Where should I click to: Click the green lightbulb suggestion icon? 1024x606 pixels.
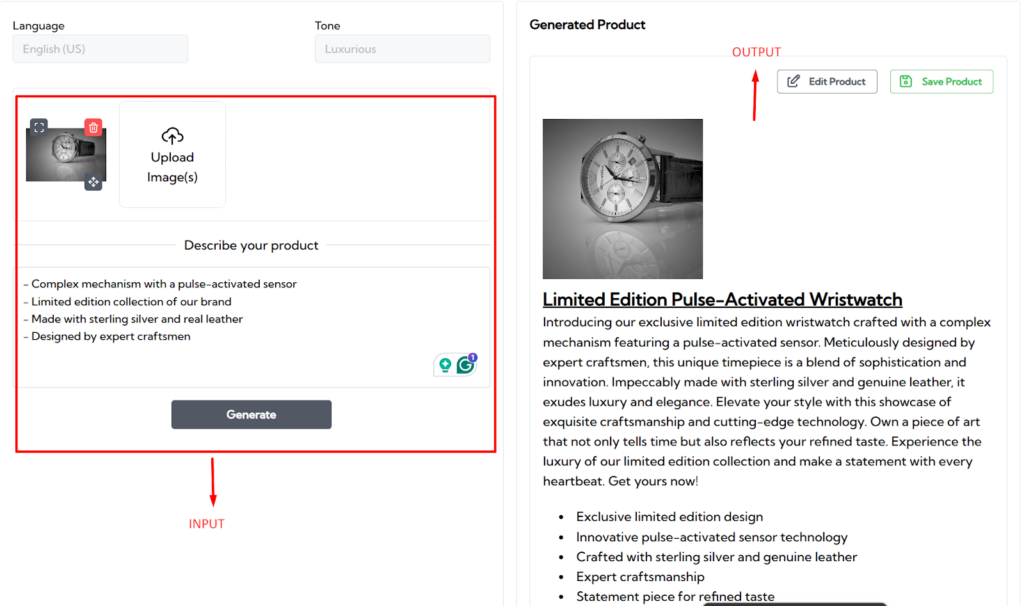(x=445, y=364)
